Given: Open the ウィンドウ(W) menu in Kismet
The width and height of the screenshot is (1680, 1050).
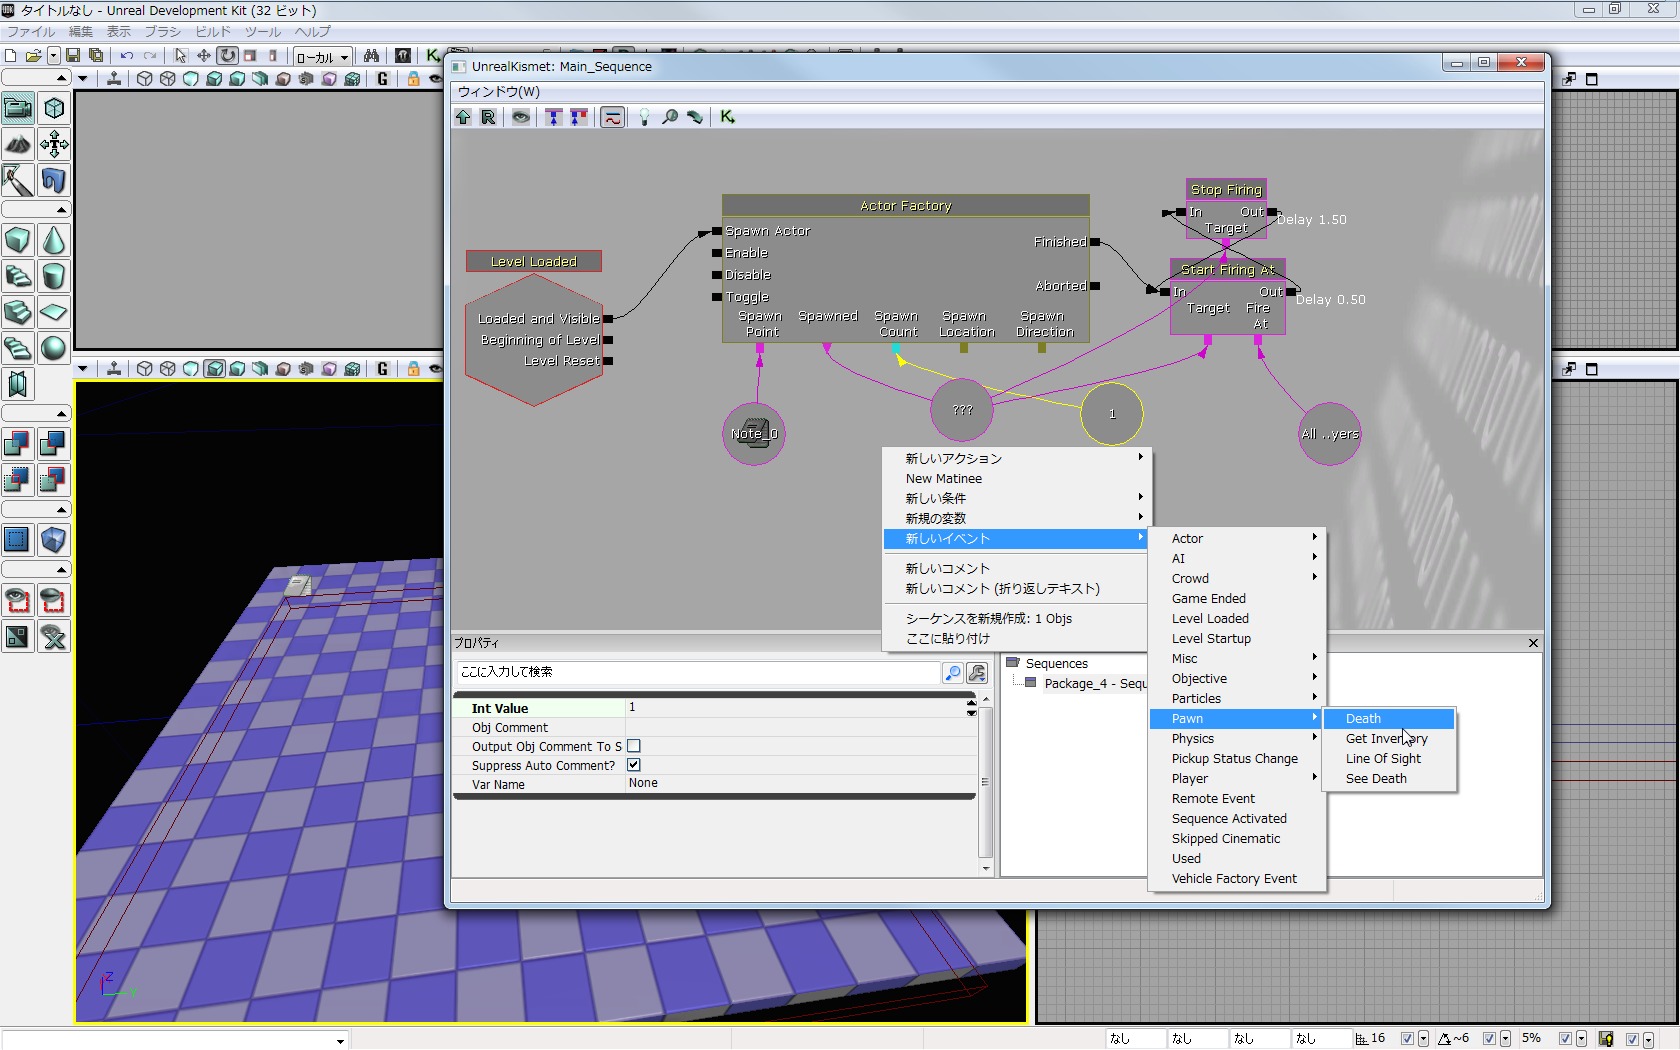Looking at the screenshot, I should point(499,92).
